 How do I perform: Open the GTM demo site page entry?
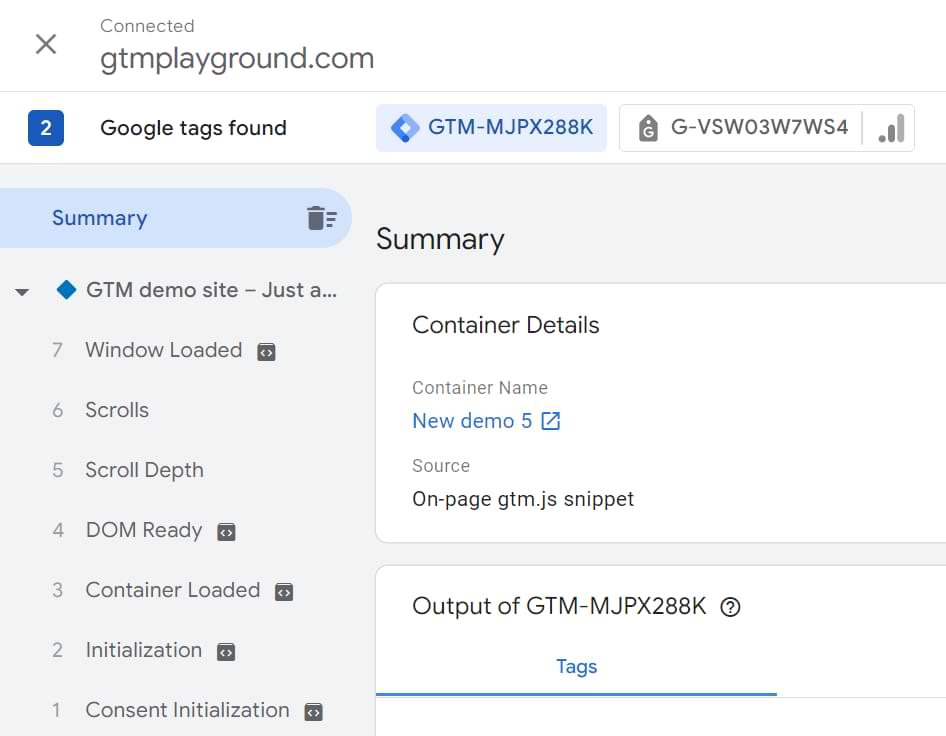coord(211,290)
